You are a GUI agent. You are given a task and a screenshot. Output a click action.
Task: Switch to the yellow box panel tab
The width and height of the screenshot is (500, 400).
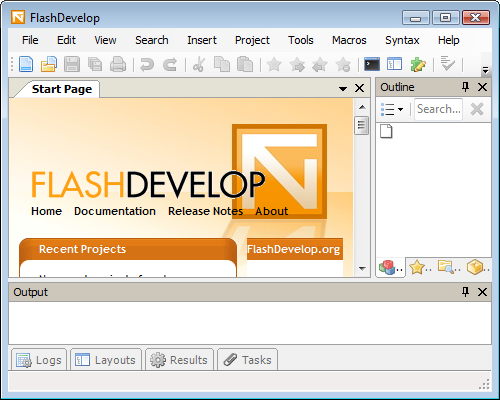pyautogui.click(x=478, y=267)
